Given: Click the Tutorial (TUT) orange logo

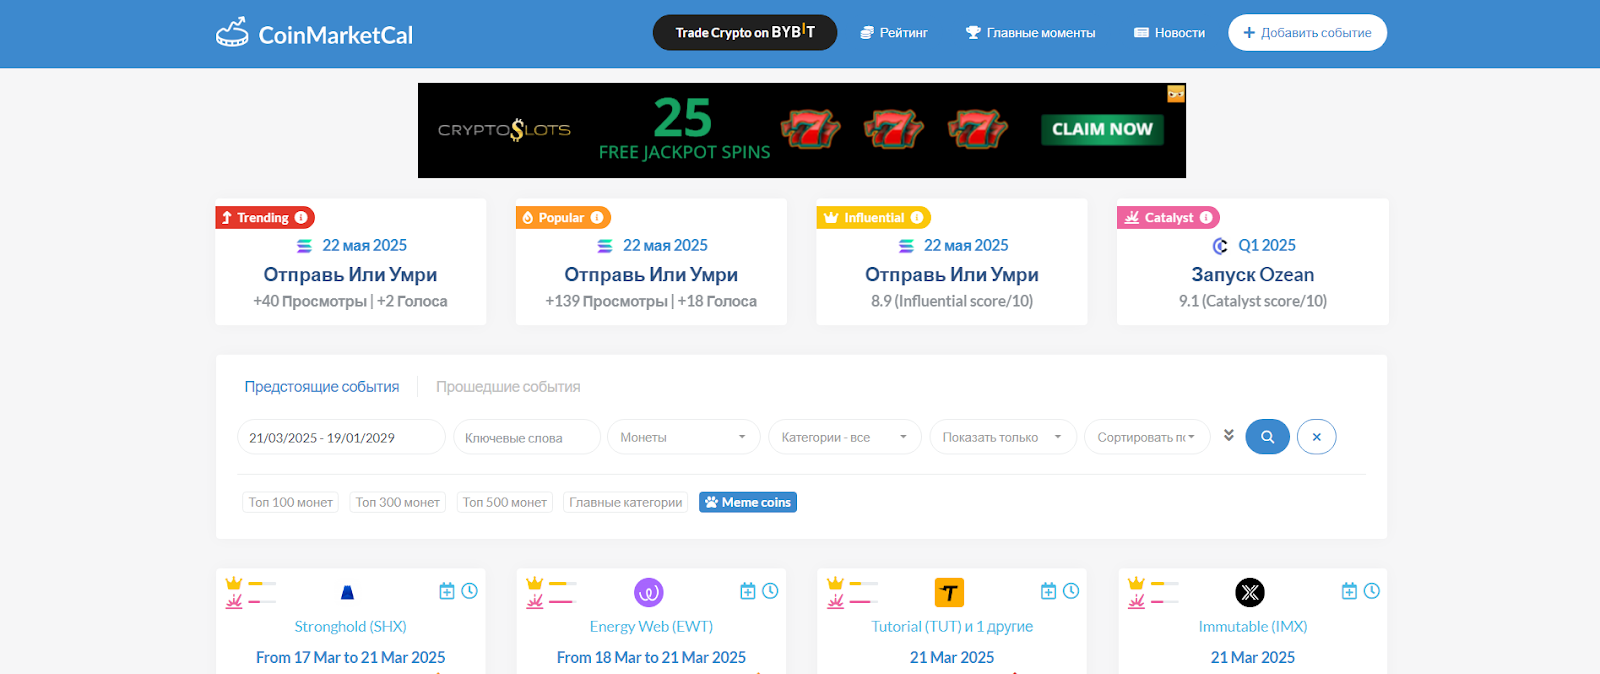Looking at the screenshot, I should pos(949,592).
